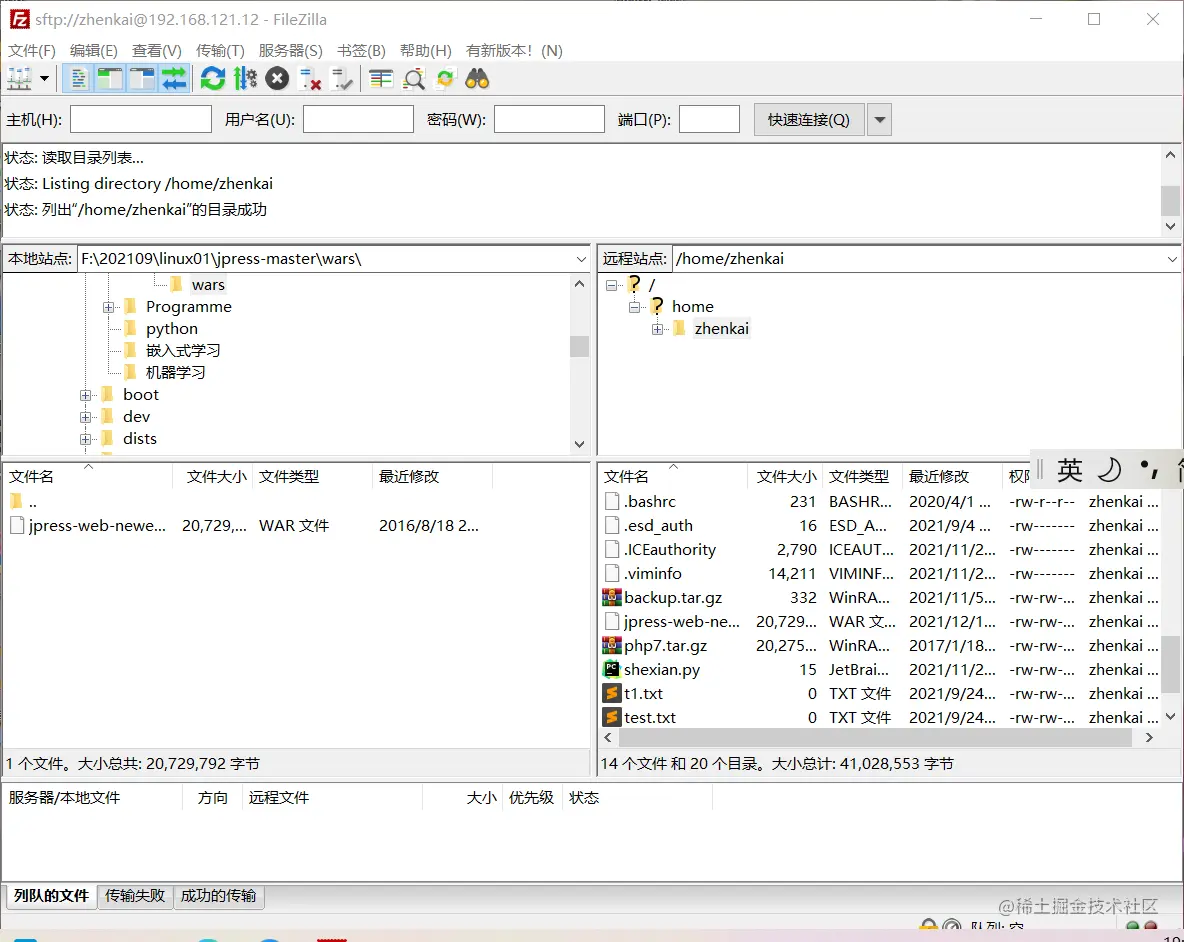Image resolution: width=1184 pixels, height=942 pixels.
Task: Focus the 主机(H) host field
Action: click(x=140, y=119)
